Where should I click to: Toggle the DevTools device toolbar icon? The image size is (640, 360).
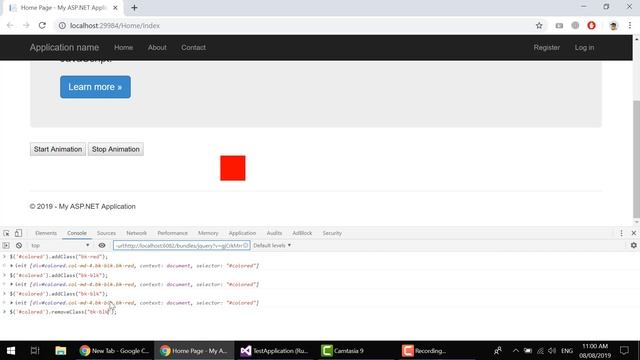tap(18, 233)
